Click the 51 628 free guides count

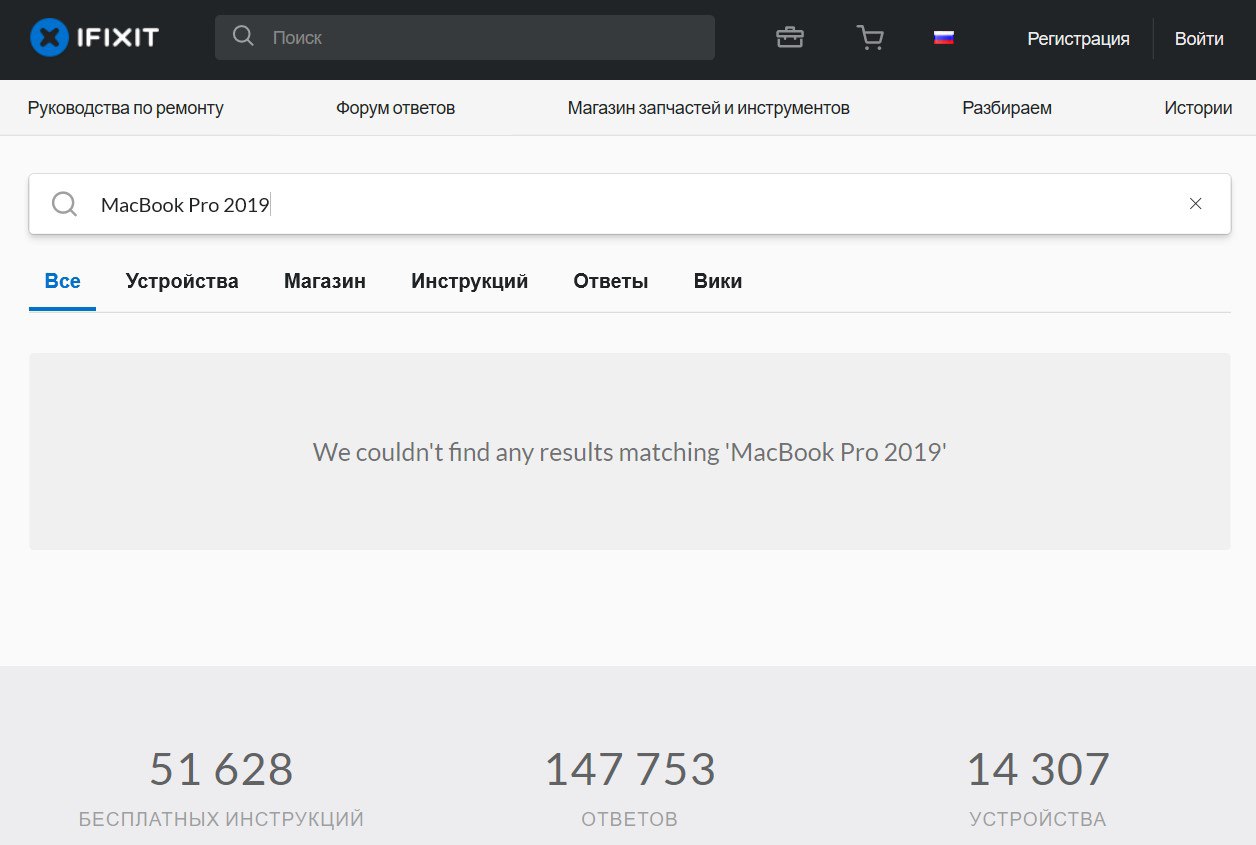[x=221, y=769]
